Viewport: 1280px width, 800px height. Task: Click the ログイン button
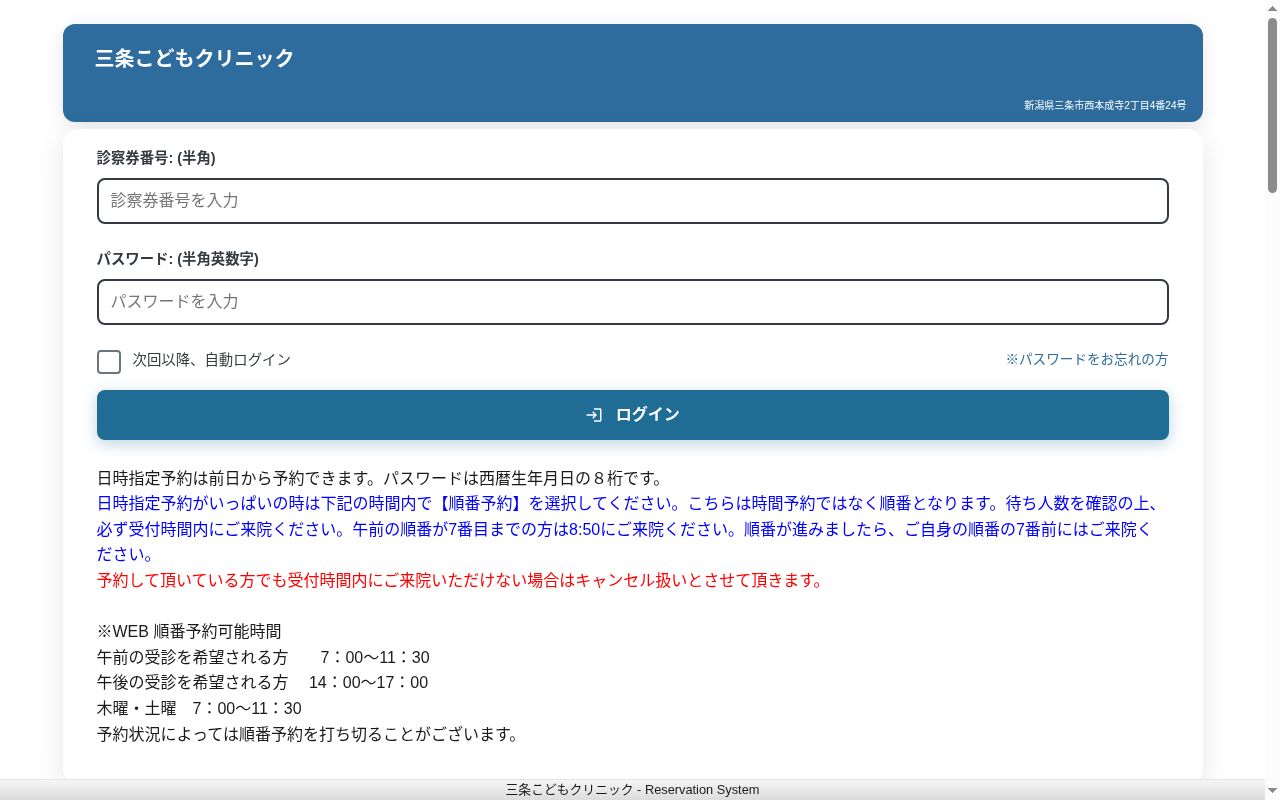632,415
